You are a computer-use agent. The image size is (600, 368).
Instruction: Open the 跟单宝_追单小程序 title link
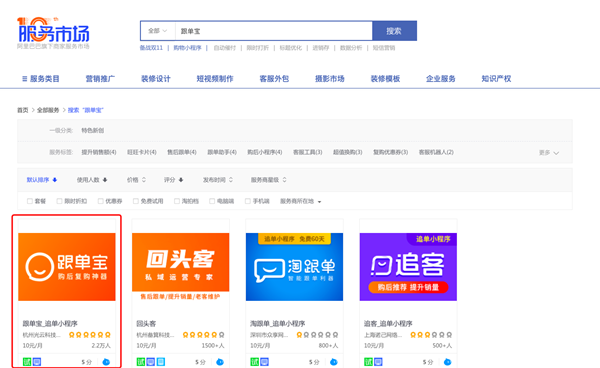click(x=50, y=324)
